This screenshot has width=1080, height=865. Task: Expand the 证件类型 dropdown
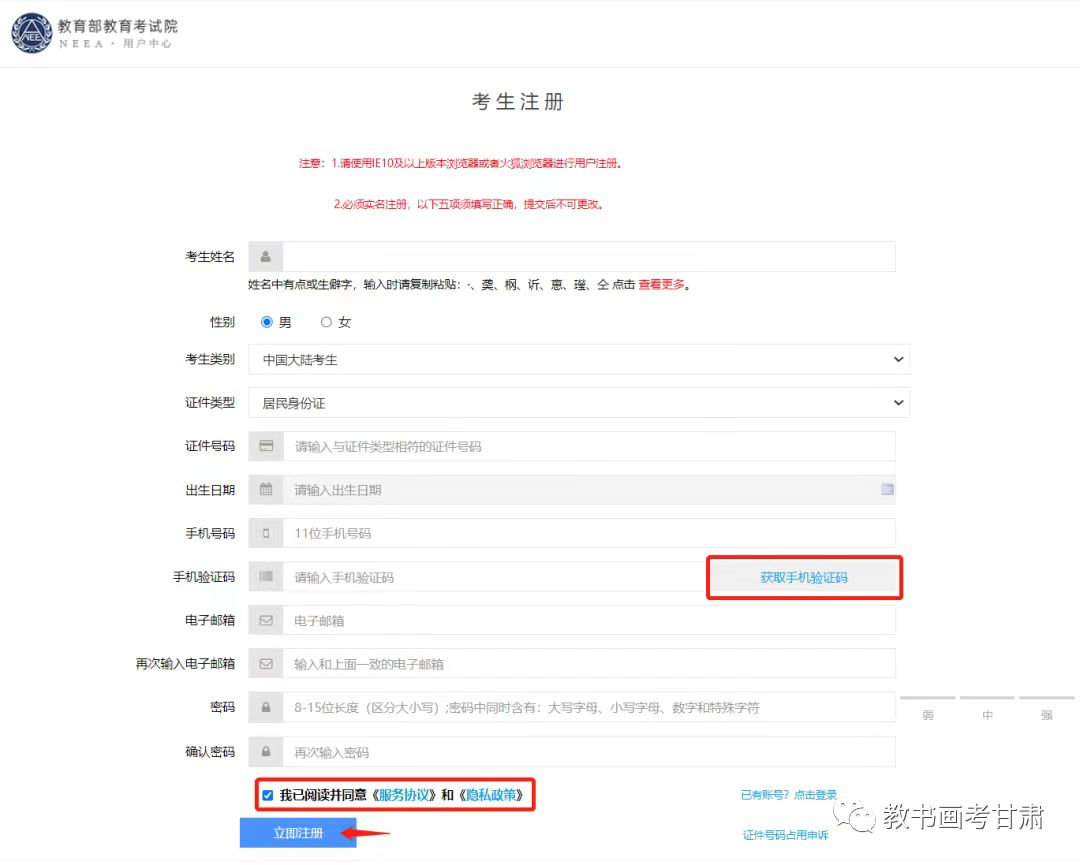pos(579,403)
